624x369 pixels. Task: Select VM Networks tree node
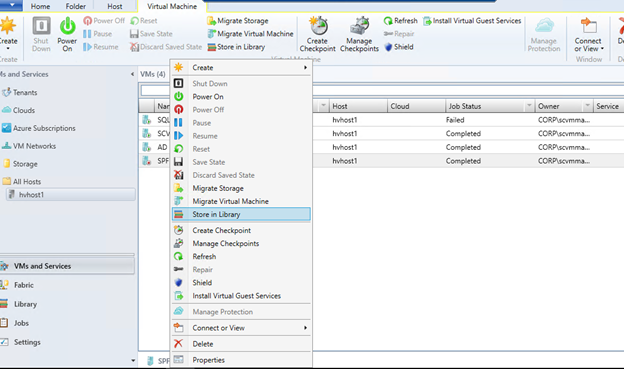click(29, 146)
